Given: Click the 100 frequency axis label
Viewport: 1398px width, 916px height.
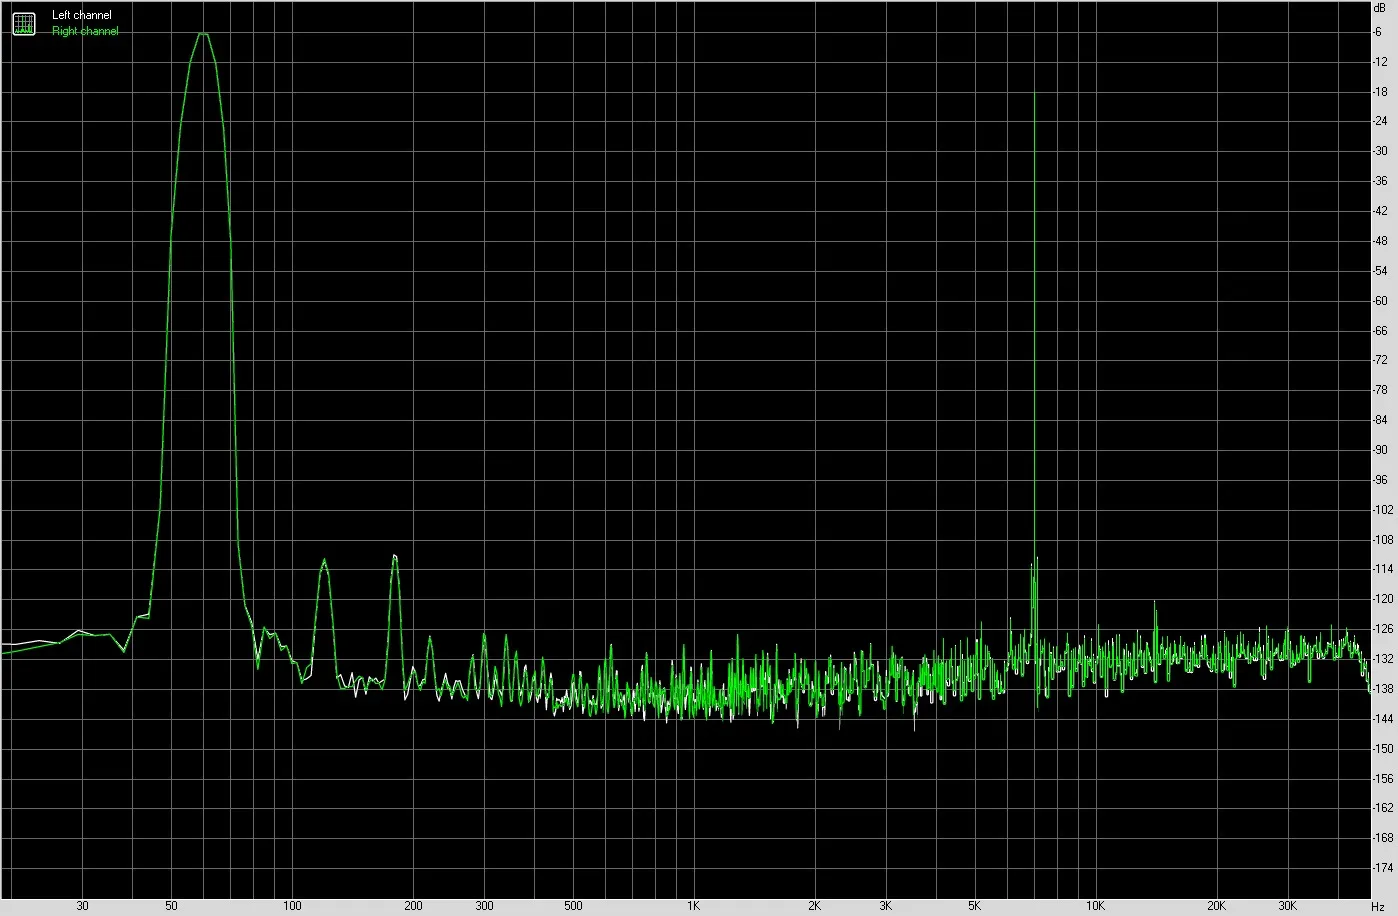Looking at the screenshot, I should click(x=292, y=906).
